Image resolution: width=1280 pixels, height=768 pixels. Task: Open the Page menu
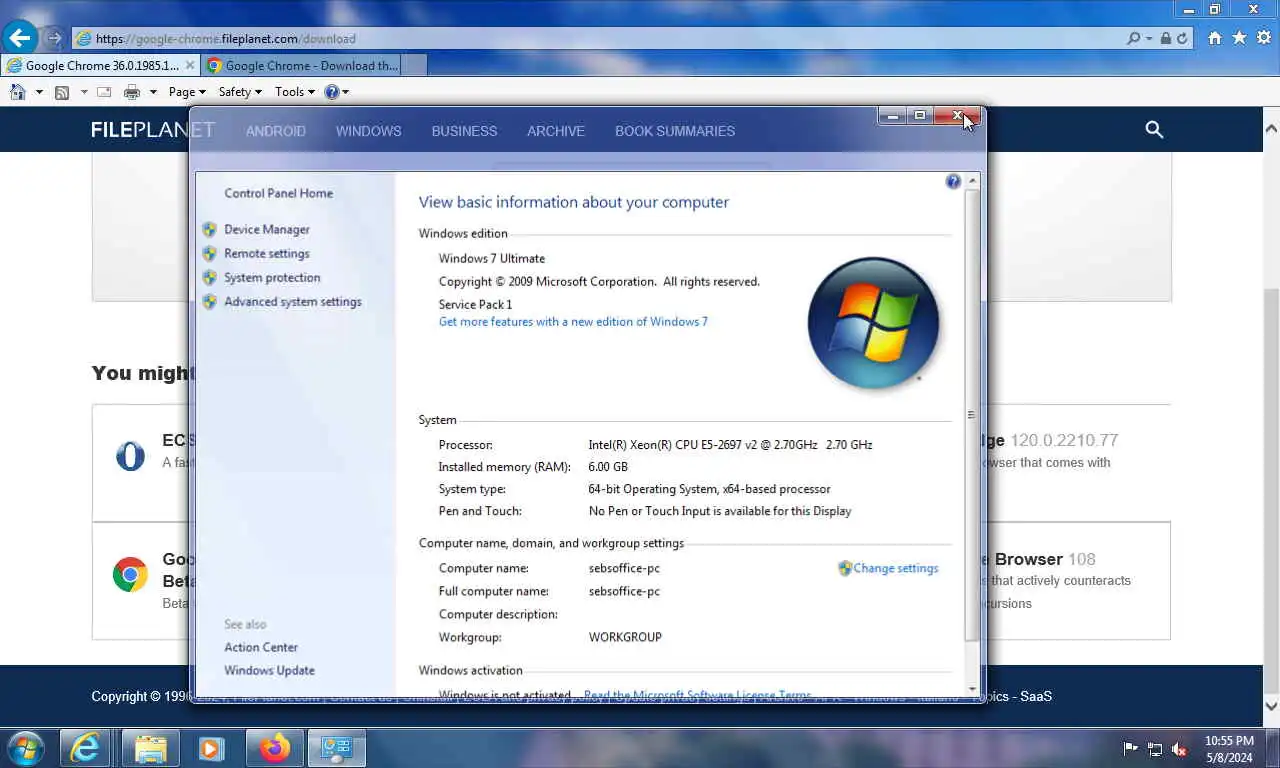coord(187,92)
